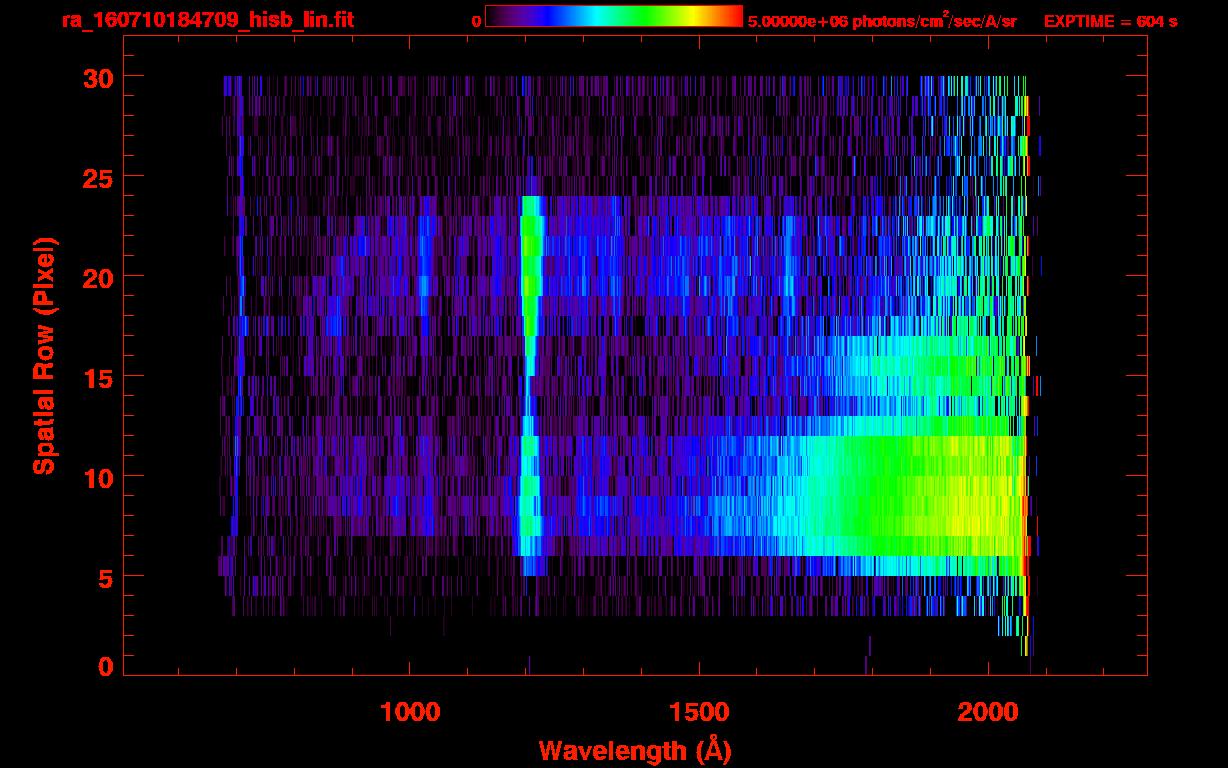This screenshot has height=768, width=1228.
Task: Click the colorbar minimum label 0
Action: click(x=476, y=21)
